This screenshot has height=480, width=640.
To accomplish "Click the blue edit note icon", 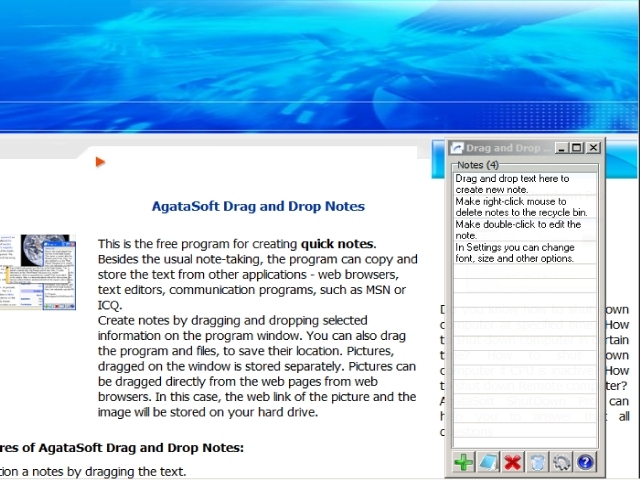I will click(488, 462).
